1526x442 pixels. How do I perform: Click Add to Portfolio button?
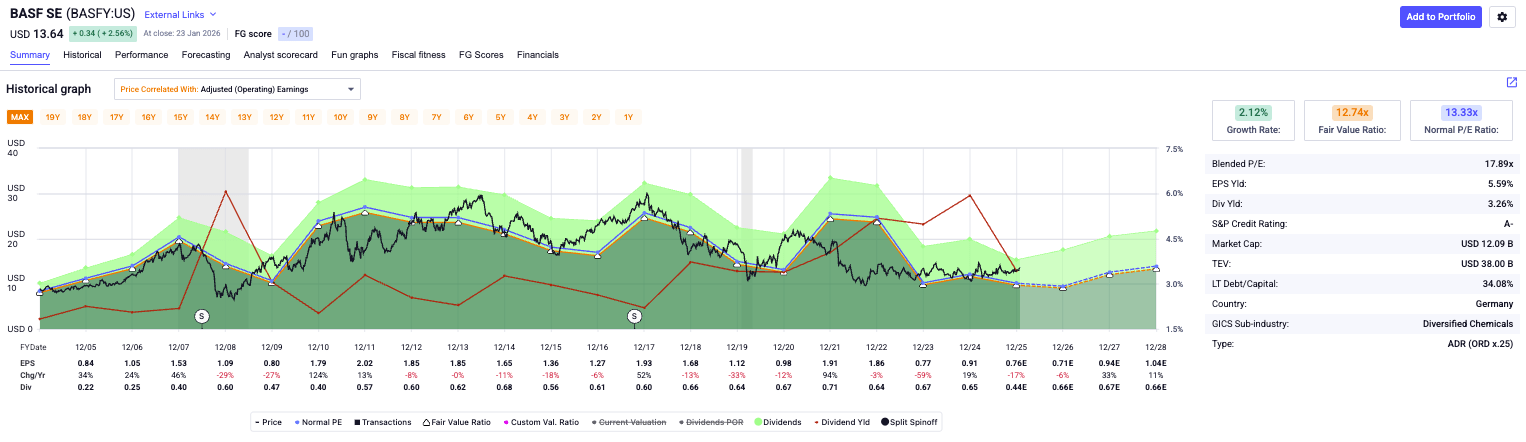[x=1441, y=16]
